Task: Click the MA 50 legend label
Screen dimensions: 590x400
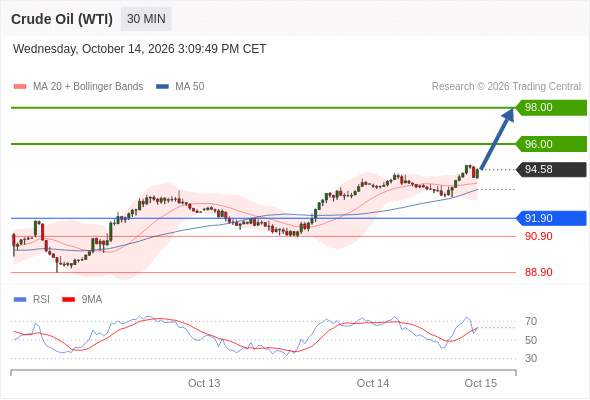Action: [x=190, y=87]
